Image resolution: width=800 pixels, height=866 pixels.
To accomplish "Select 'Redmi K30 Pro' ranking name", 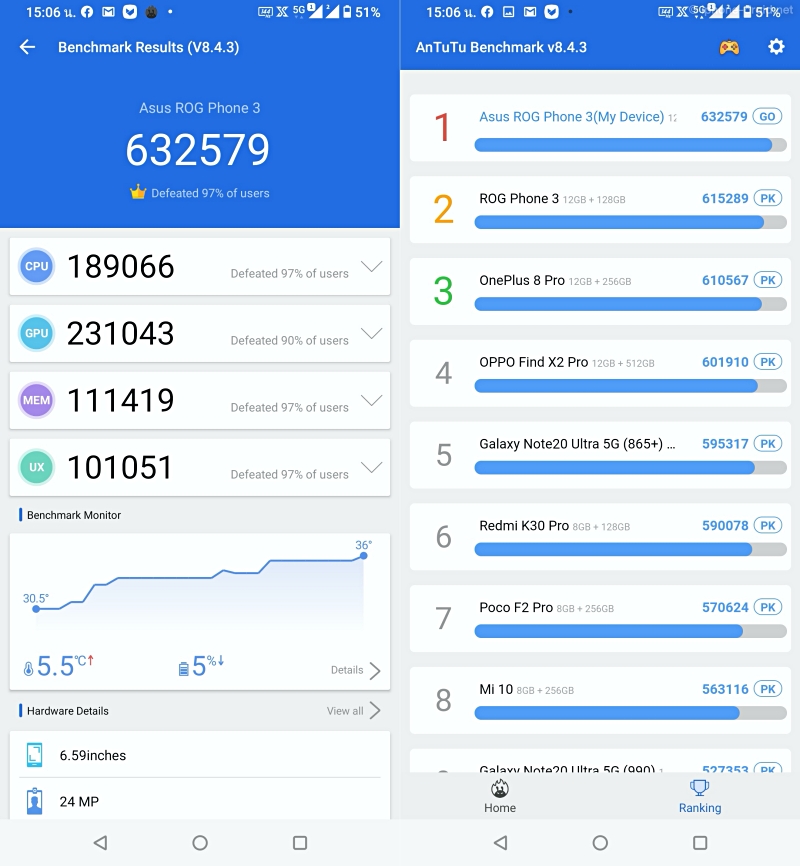I will [524, 525].
